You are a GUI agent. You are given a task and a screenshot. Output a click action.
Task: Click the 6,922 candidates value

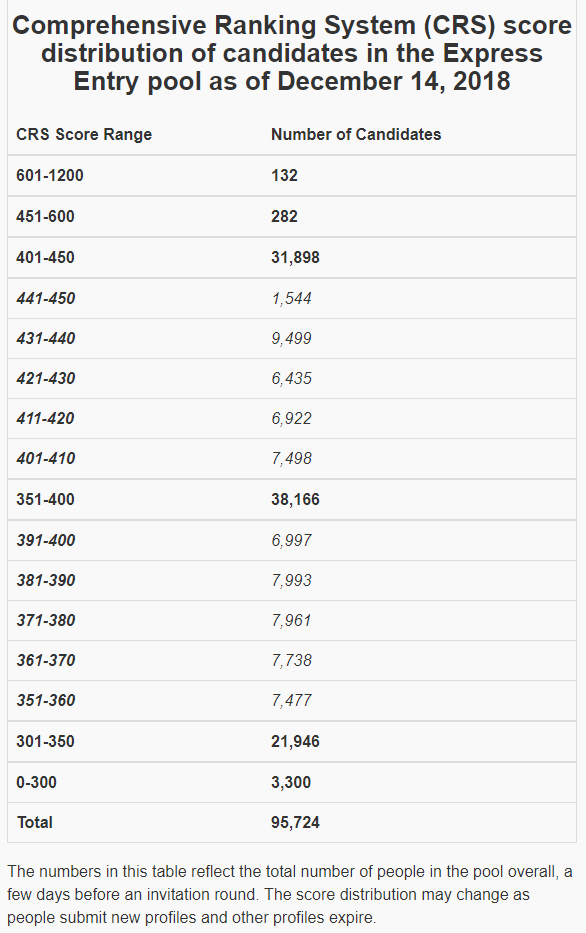coord(292,418)
